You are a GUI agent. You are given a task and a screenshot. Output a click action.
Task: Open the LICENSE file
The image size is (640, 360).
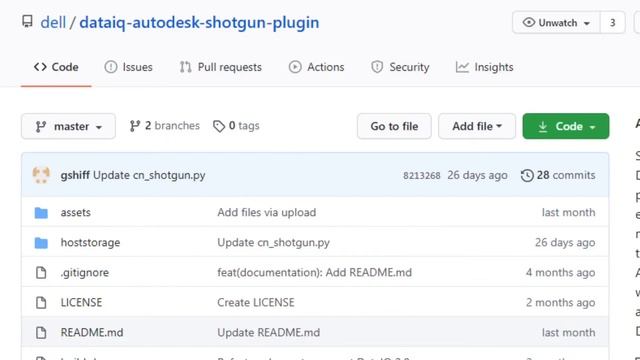pyautogui.click(x=81, y=302)
